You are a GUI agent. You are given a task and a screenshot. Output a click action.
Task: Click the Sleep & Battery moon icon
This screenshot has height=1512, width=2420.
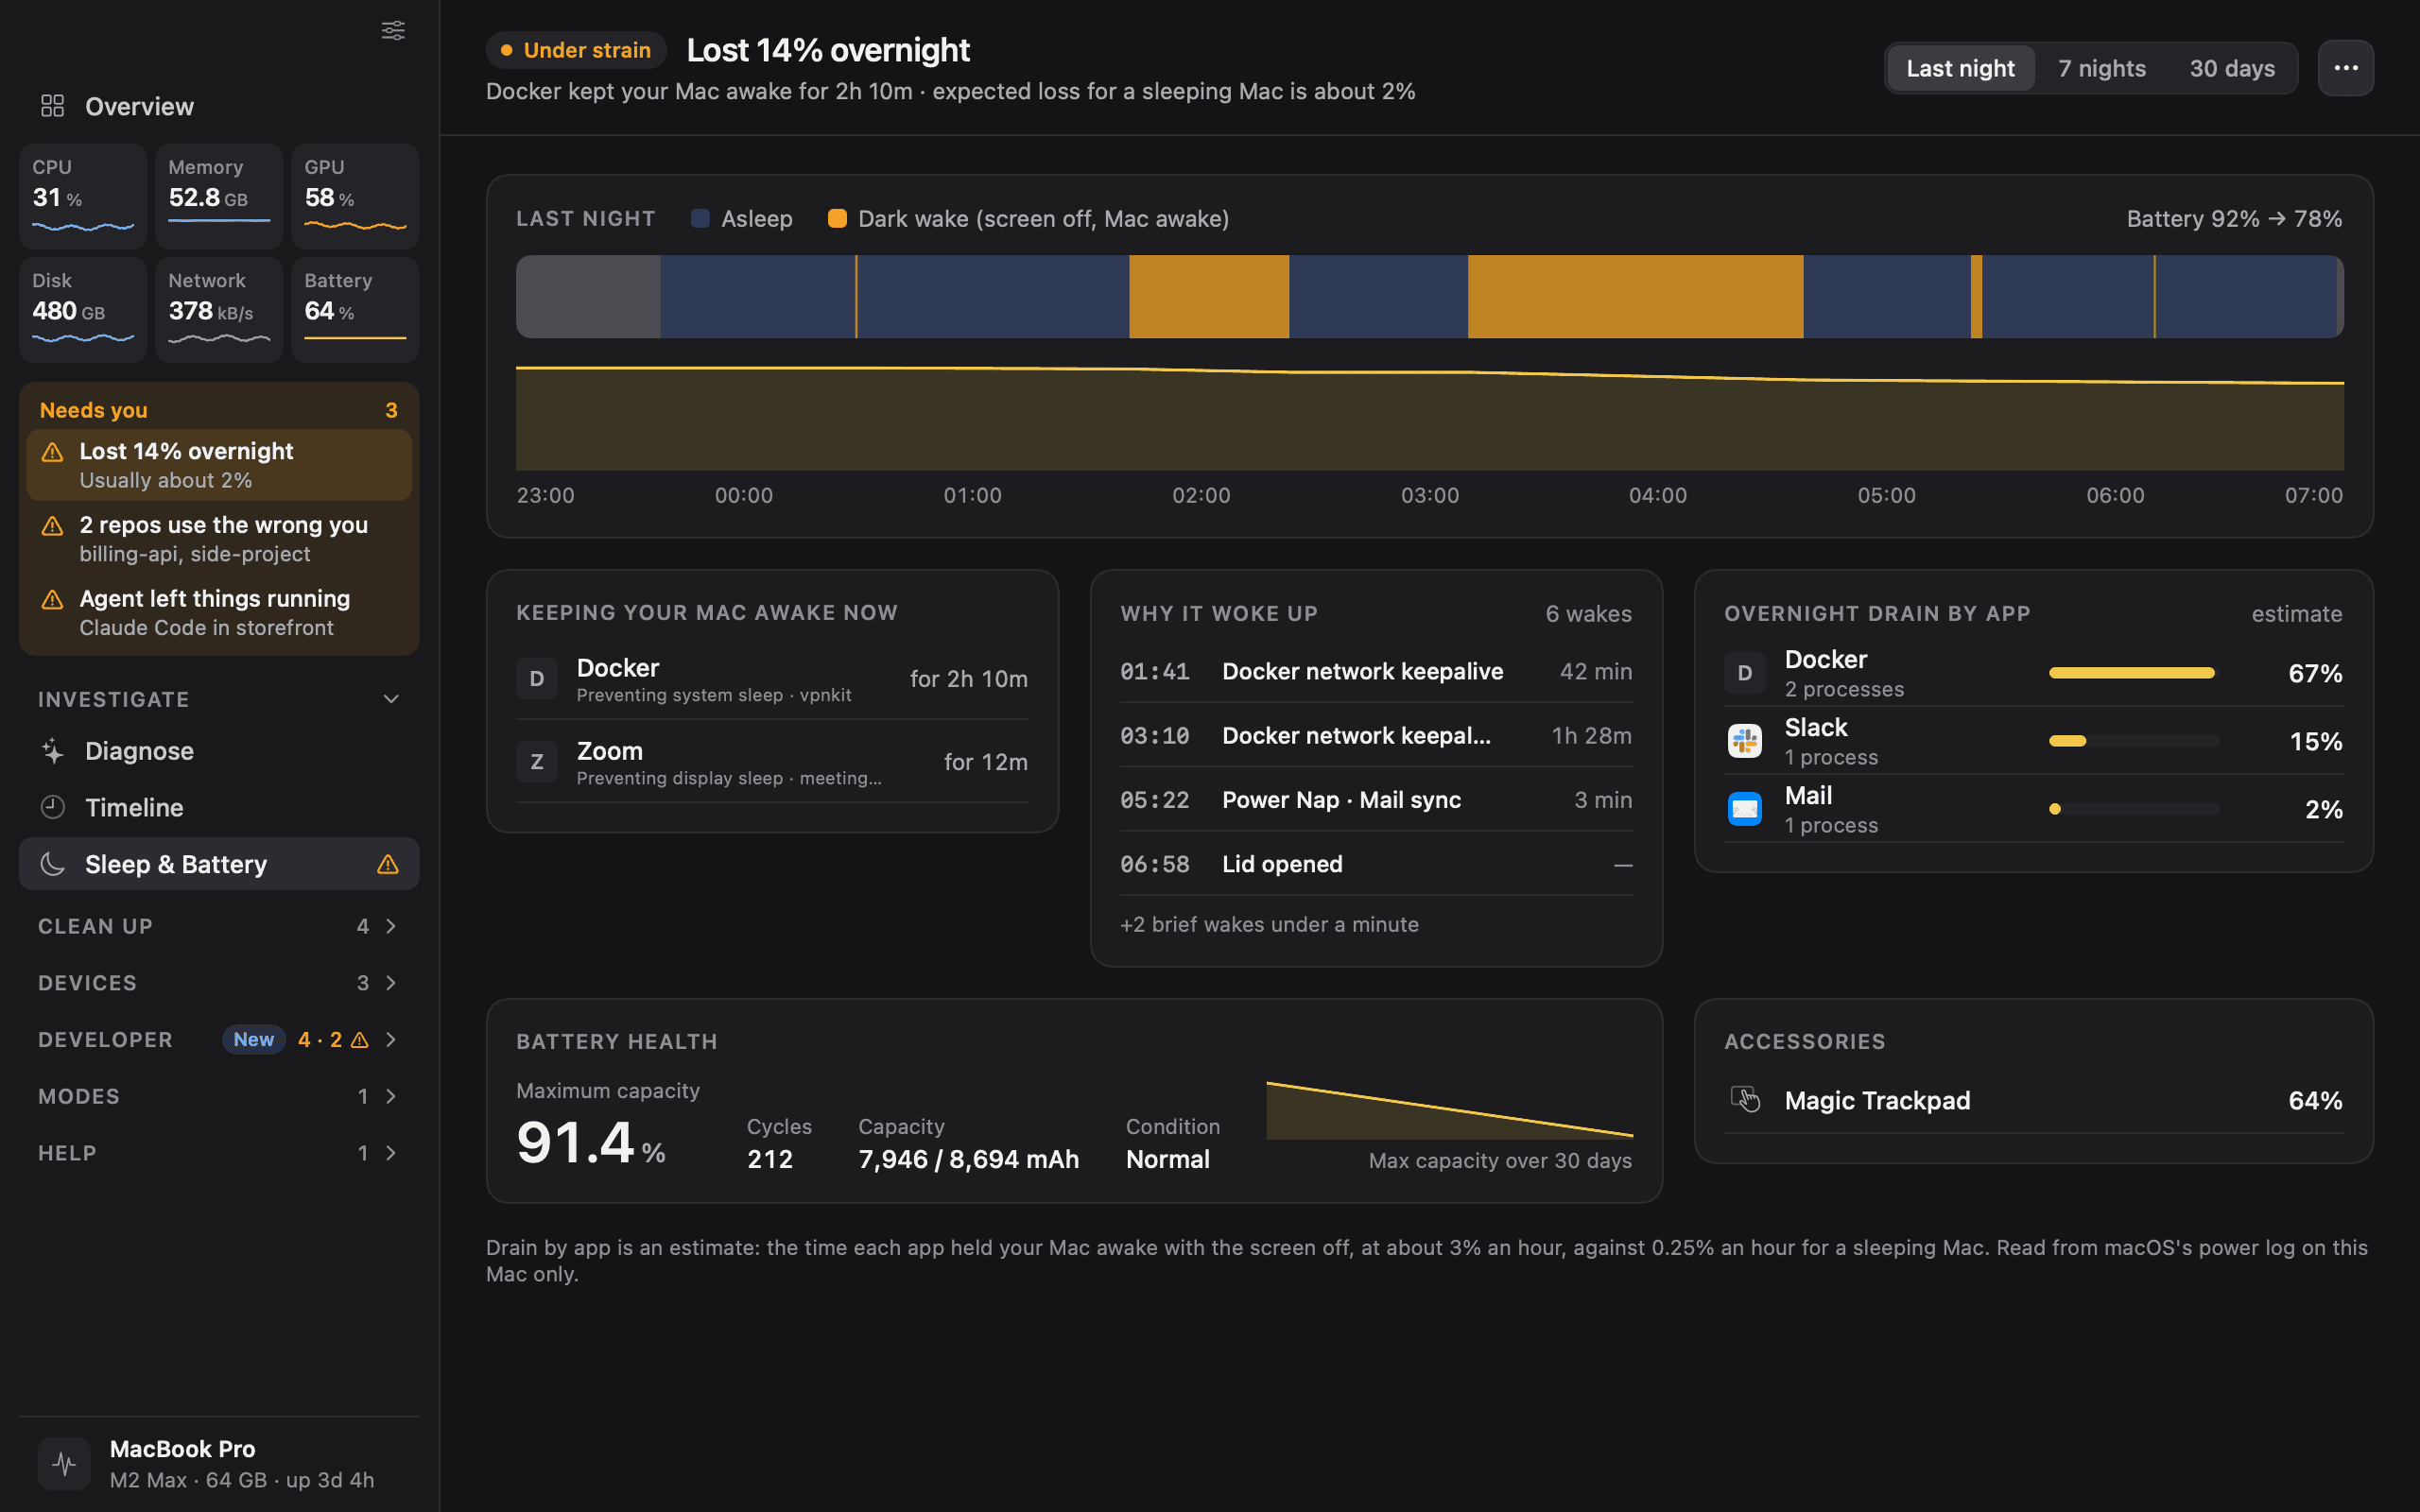coord(52,864)
